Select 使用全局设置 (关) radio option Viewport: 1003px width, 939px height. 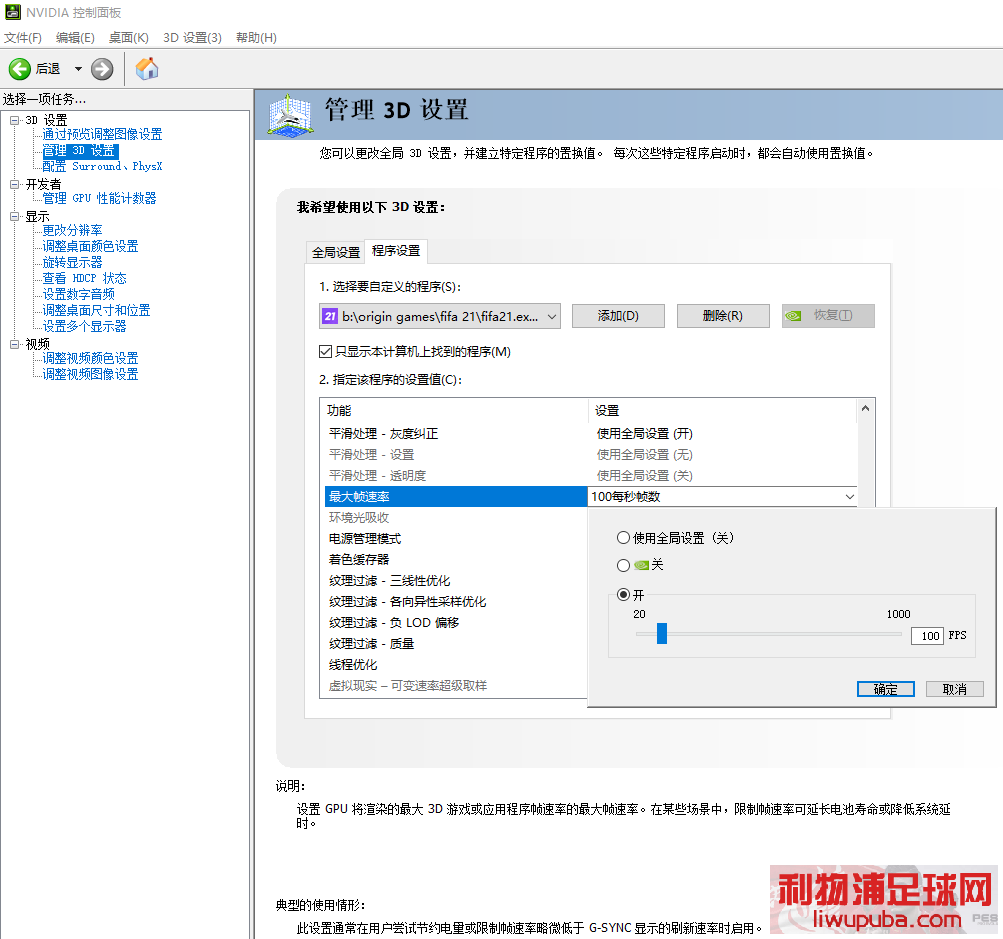(623, 538)
